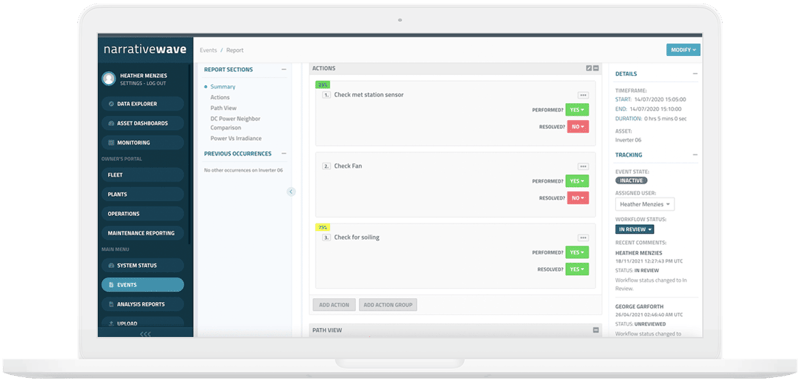Open System Status page
Viewport: 800px width, 382px height.
pos(142,265)
